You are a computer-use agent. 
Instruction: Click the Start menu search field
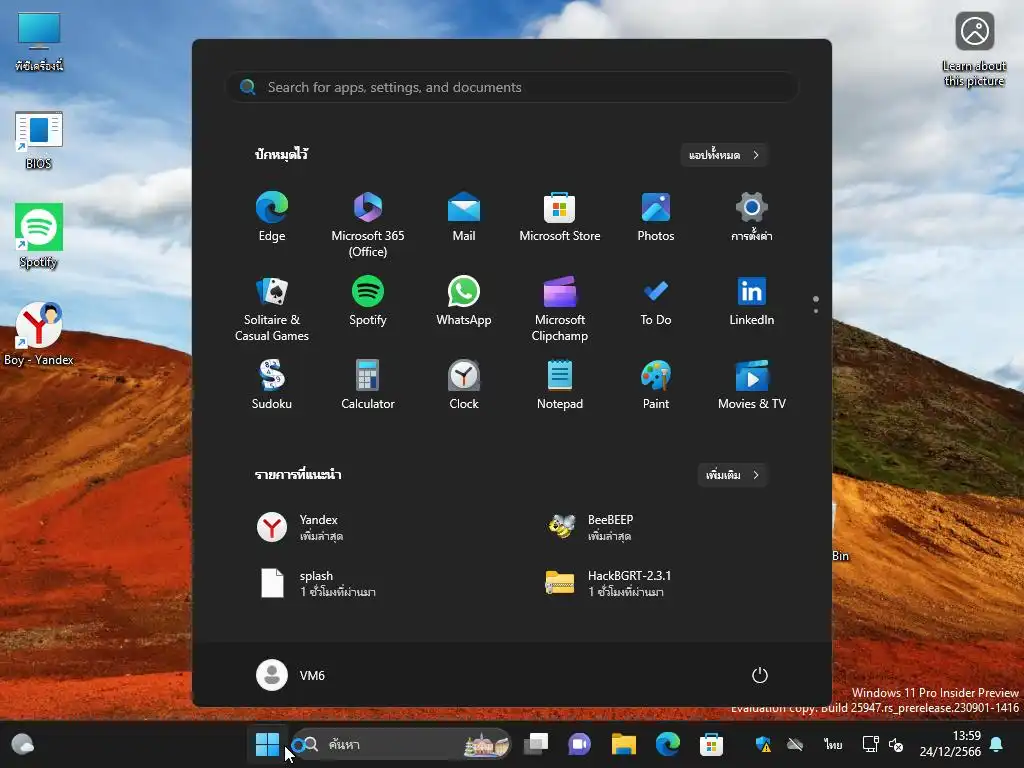(512, 87)
